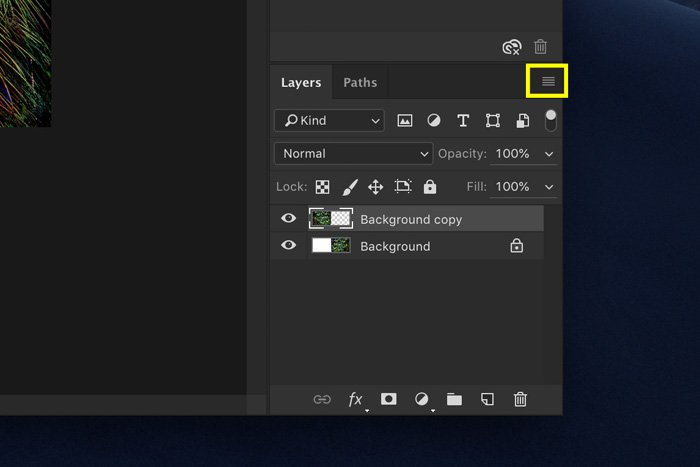Filter layers by pixel type

coord(405,121)
